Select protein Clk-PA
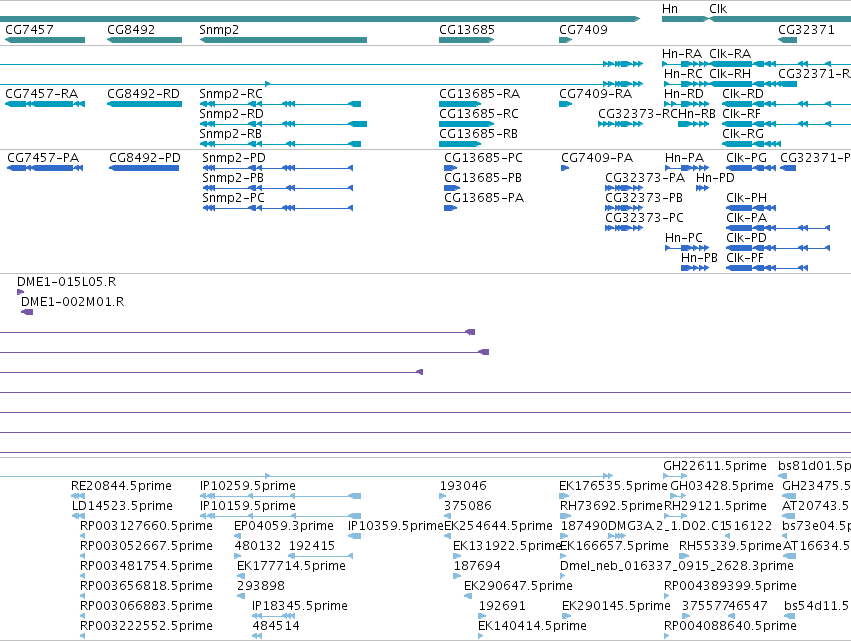 tap(747, 218)
